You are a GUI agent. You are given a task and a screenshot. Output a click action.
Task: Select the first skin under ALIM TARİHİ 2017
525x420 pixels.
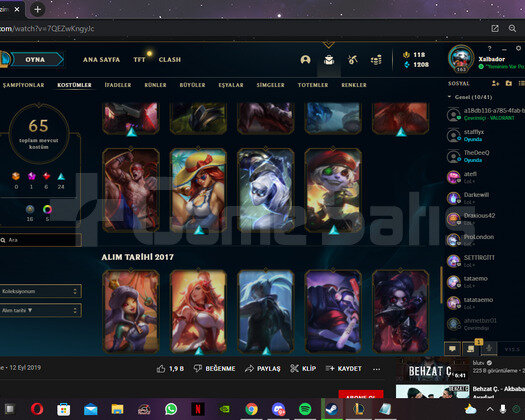pos(131,311)
